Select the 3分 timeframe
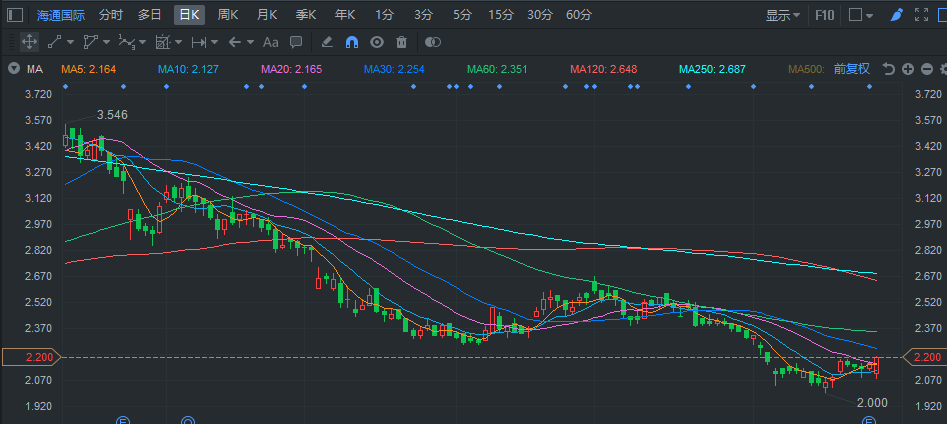The image size is (947, 424). (423, 15)
